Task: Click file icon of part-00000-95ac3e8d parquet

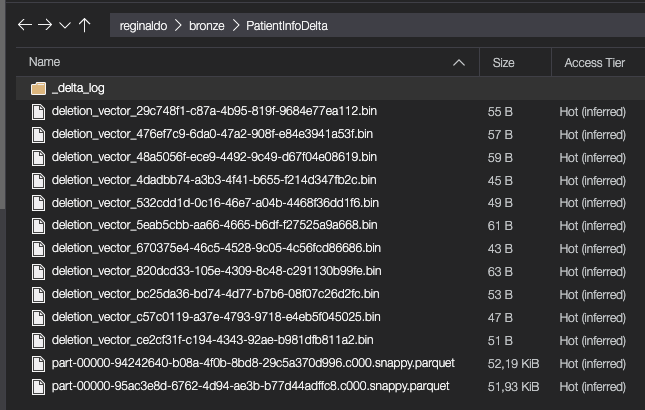Action: (x=39, y=387)
